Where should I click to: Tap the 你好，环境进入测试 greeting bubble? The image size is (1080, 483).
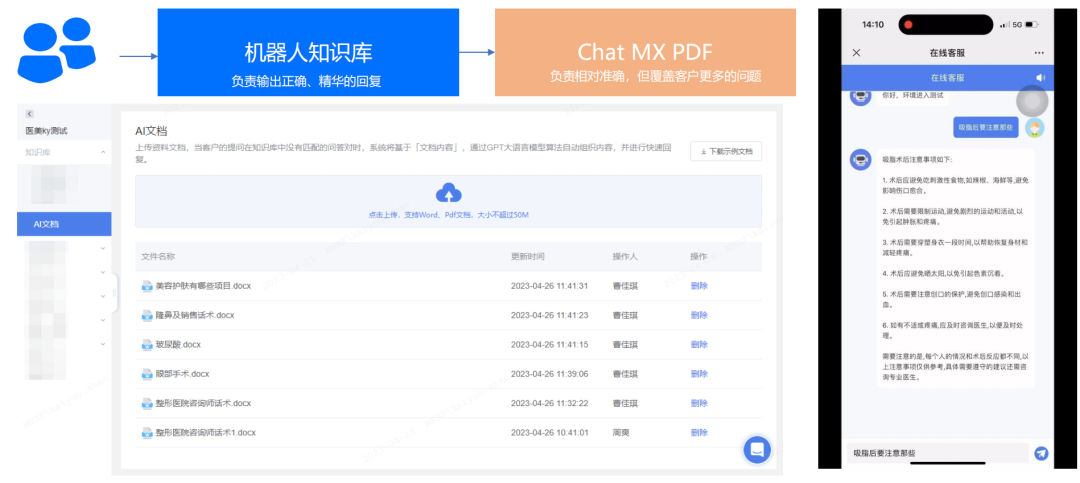pyautogui.click(x=913, y=97)
